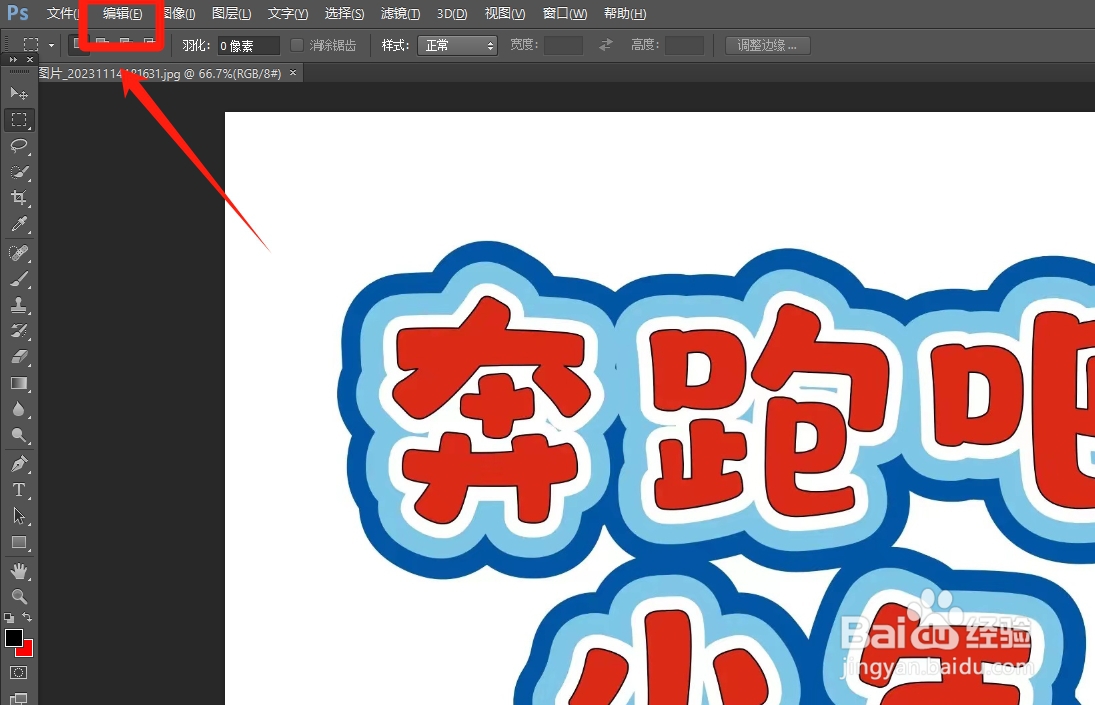Screen dimensions: 1095x705
Task: Toggle the 消除锯齿 anti-alias checkbox
Action: tap(297, 45)
